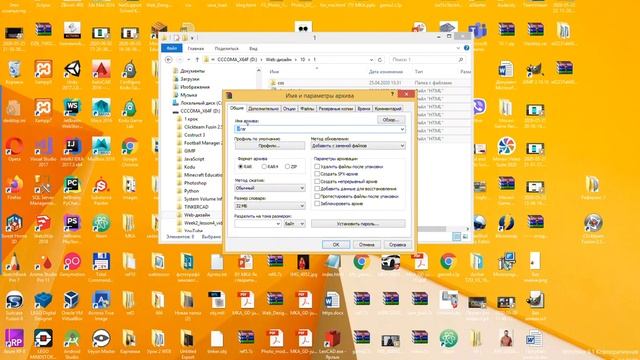Switch to the 'Резервные копии' tab
This screenshot has width=640, height=360.
coord(336,109)
